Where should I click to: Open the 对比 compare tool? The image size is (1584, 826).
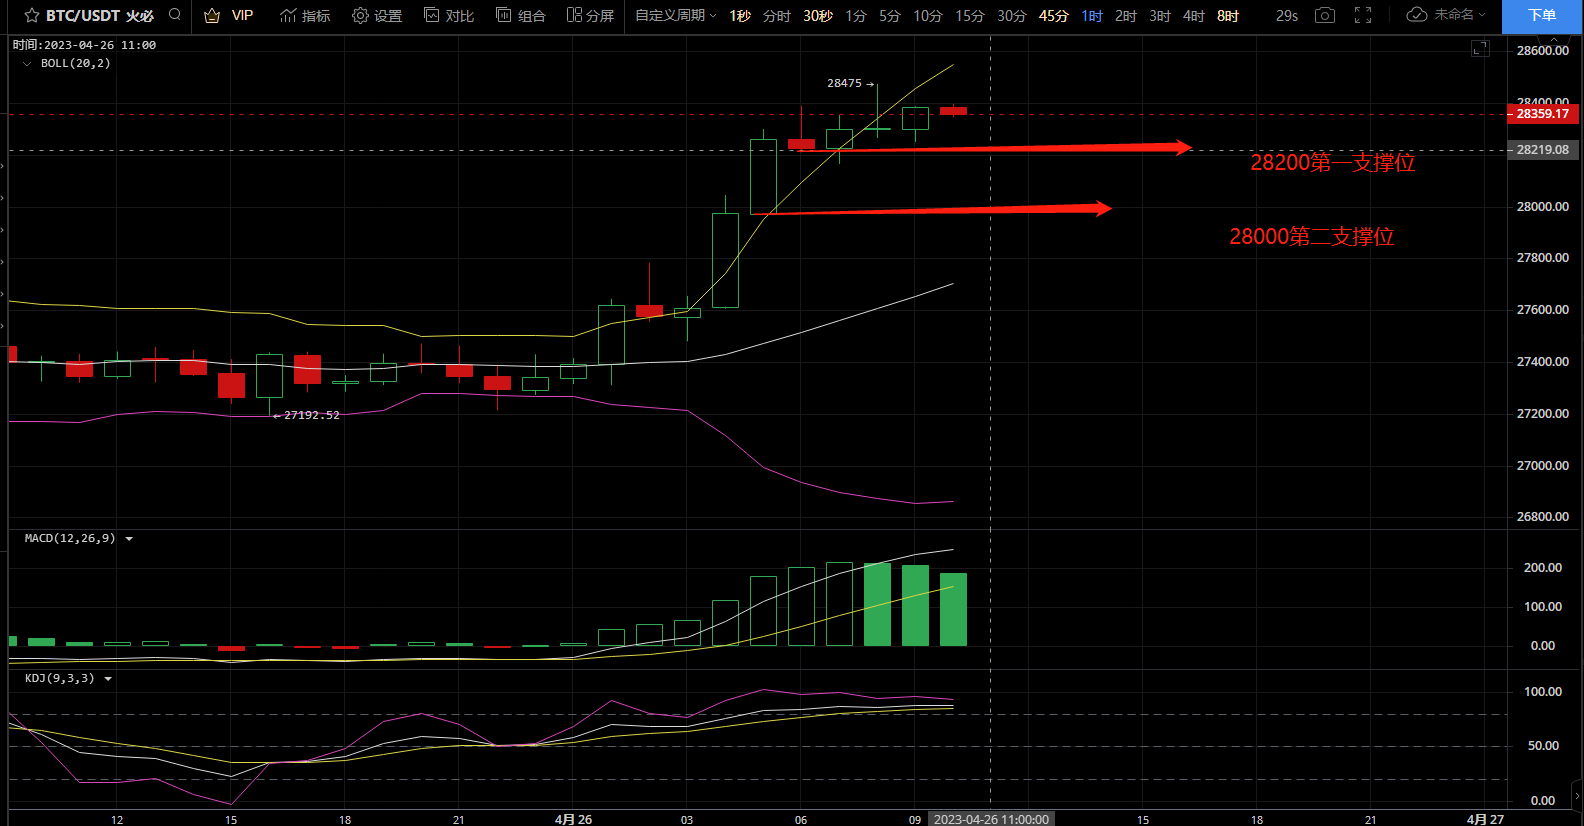click(449, 16)
